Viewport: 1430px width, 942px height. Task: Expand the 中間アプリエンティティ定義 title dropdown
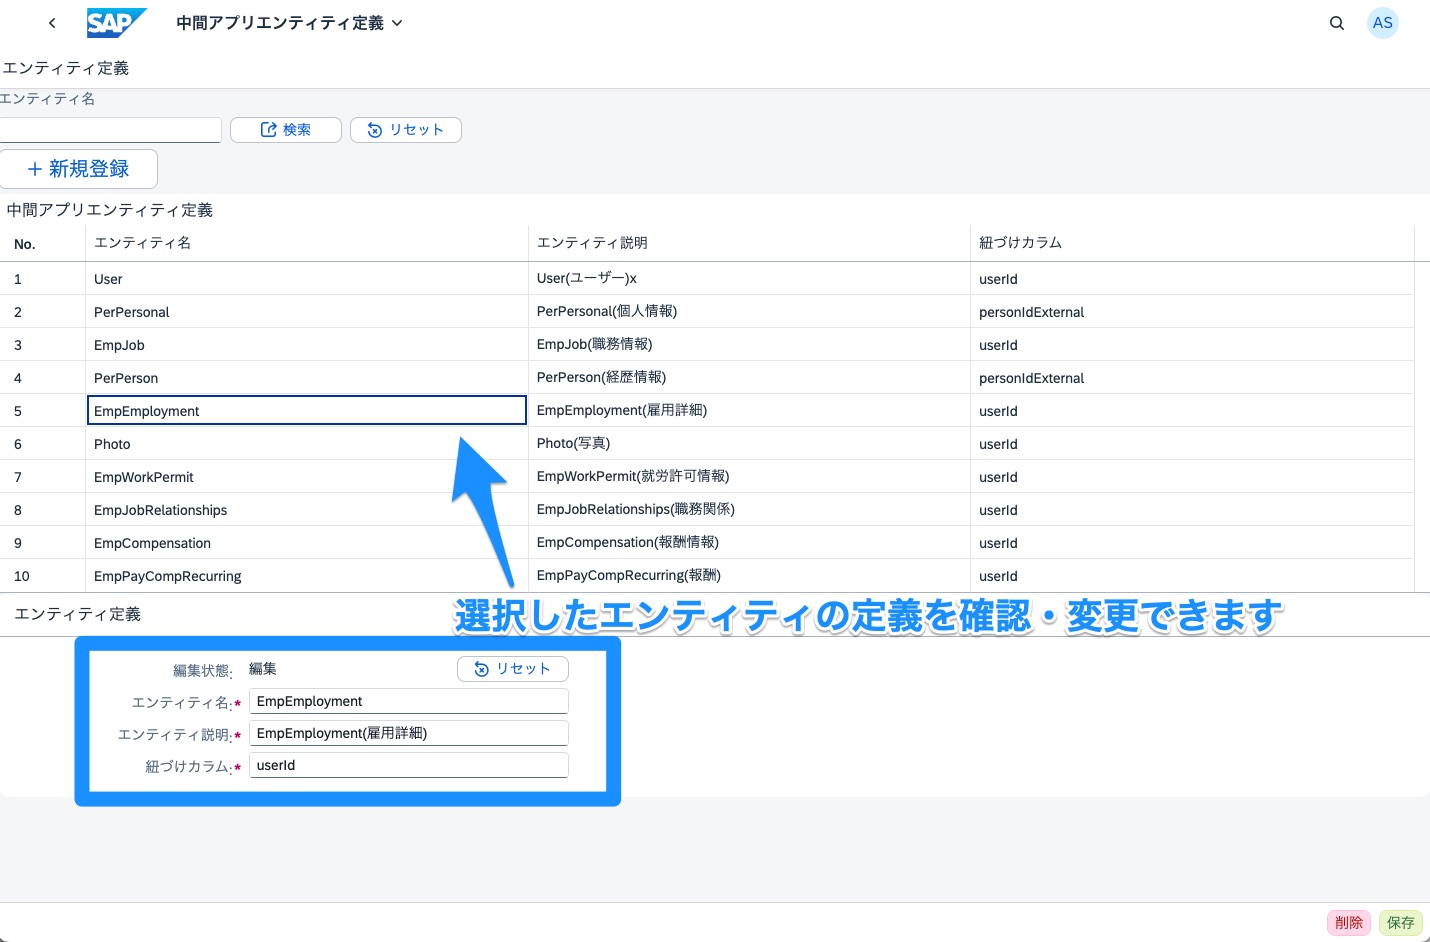[289, 23]
